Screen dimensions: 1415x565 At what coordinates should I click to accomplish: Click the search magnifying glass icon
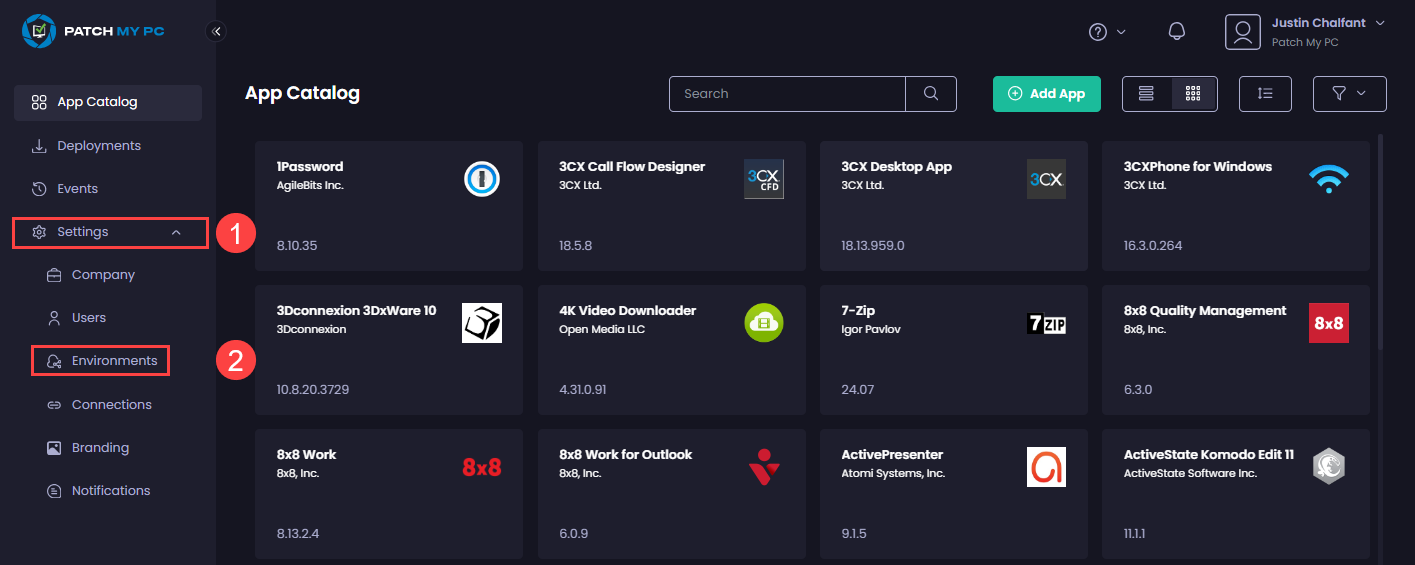click(x=930, y=94)
